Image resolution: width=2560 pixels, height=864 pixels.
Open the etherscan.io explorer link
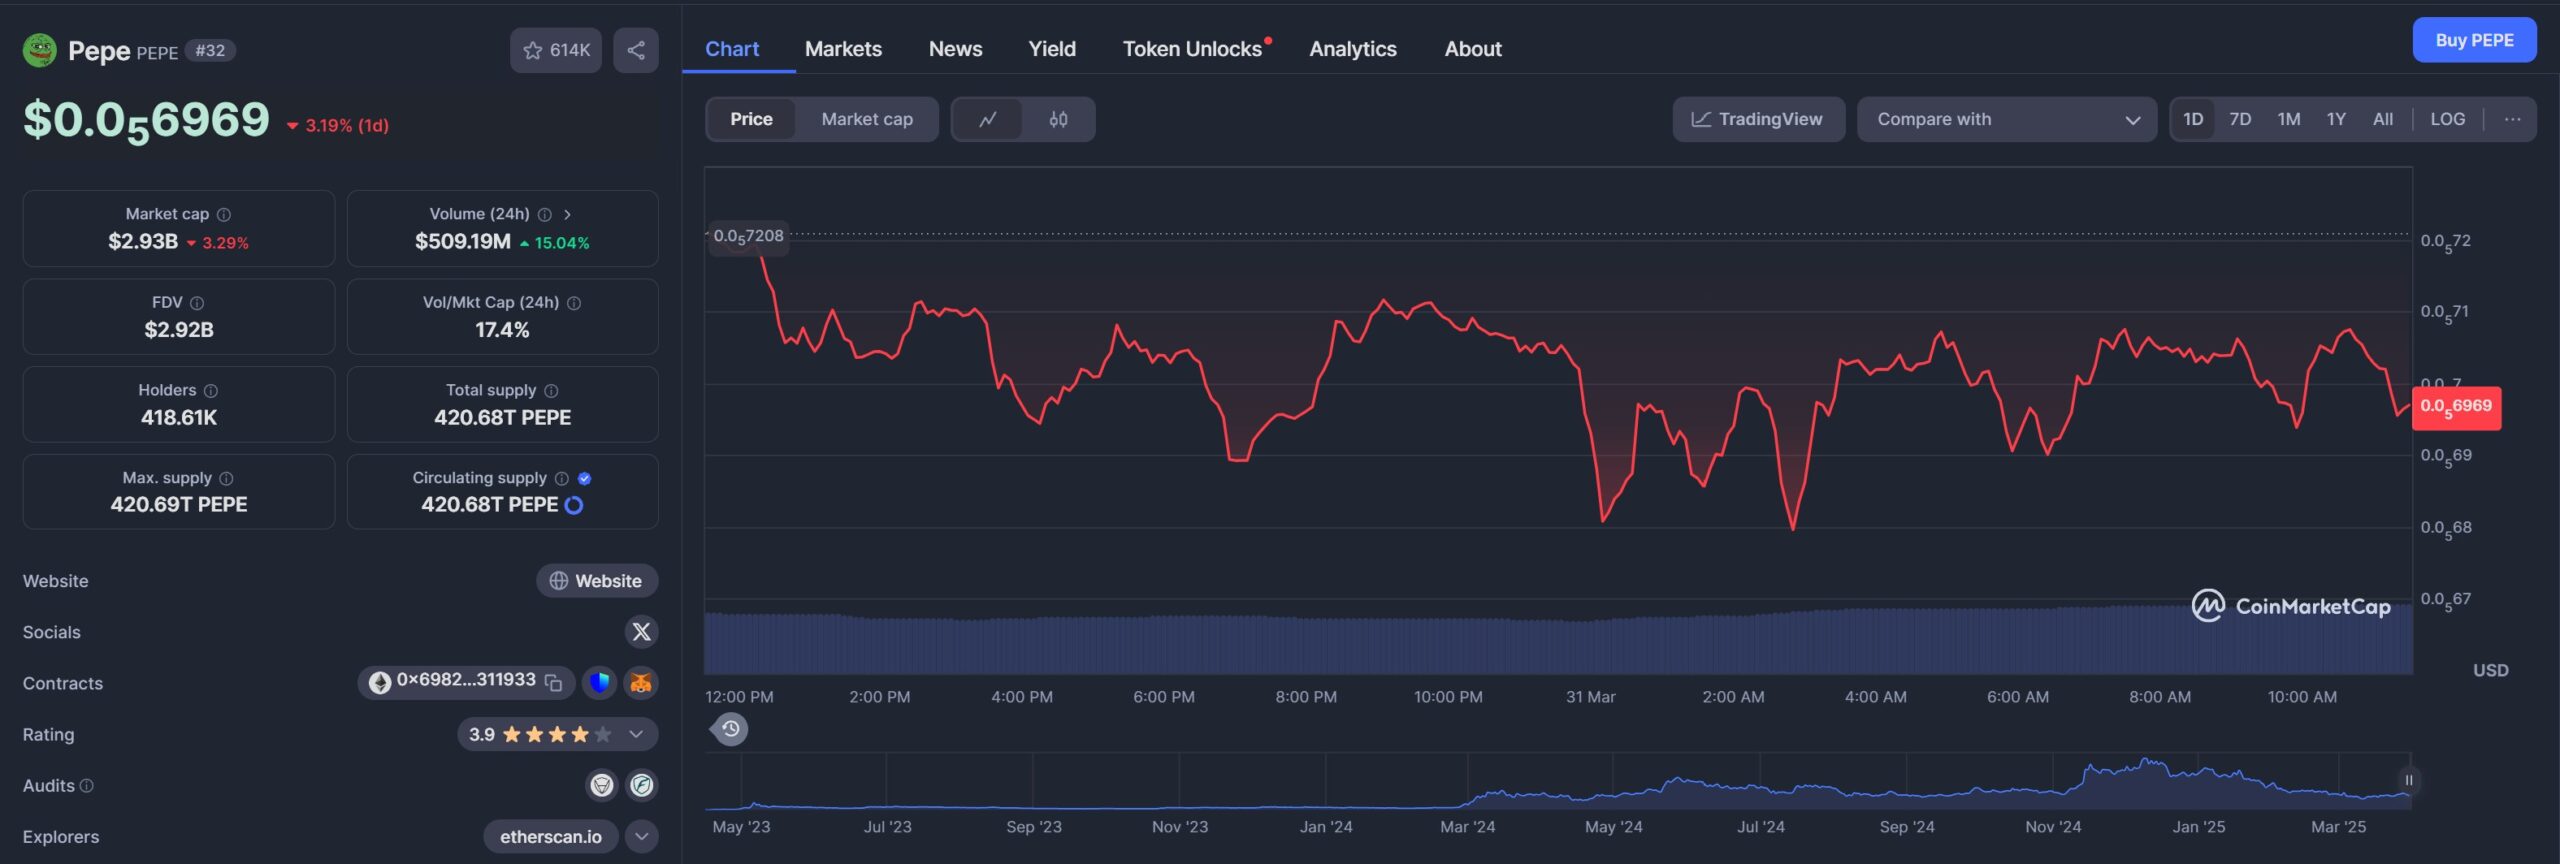(x=550, y=836)
